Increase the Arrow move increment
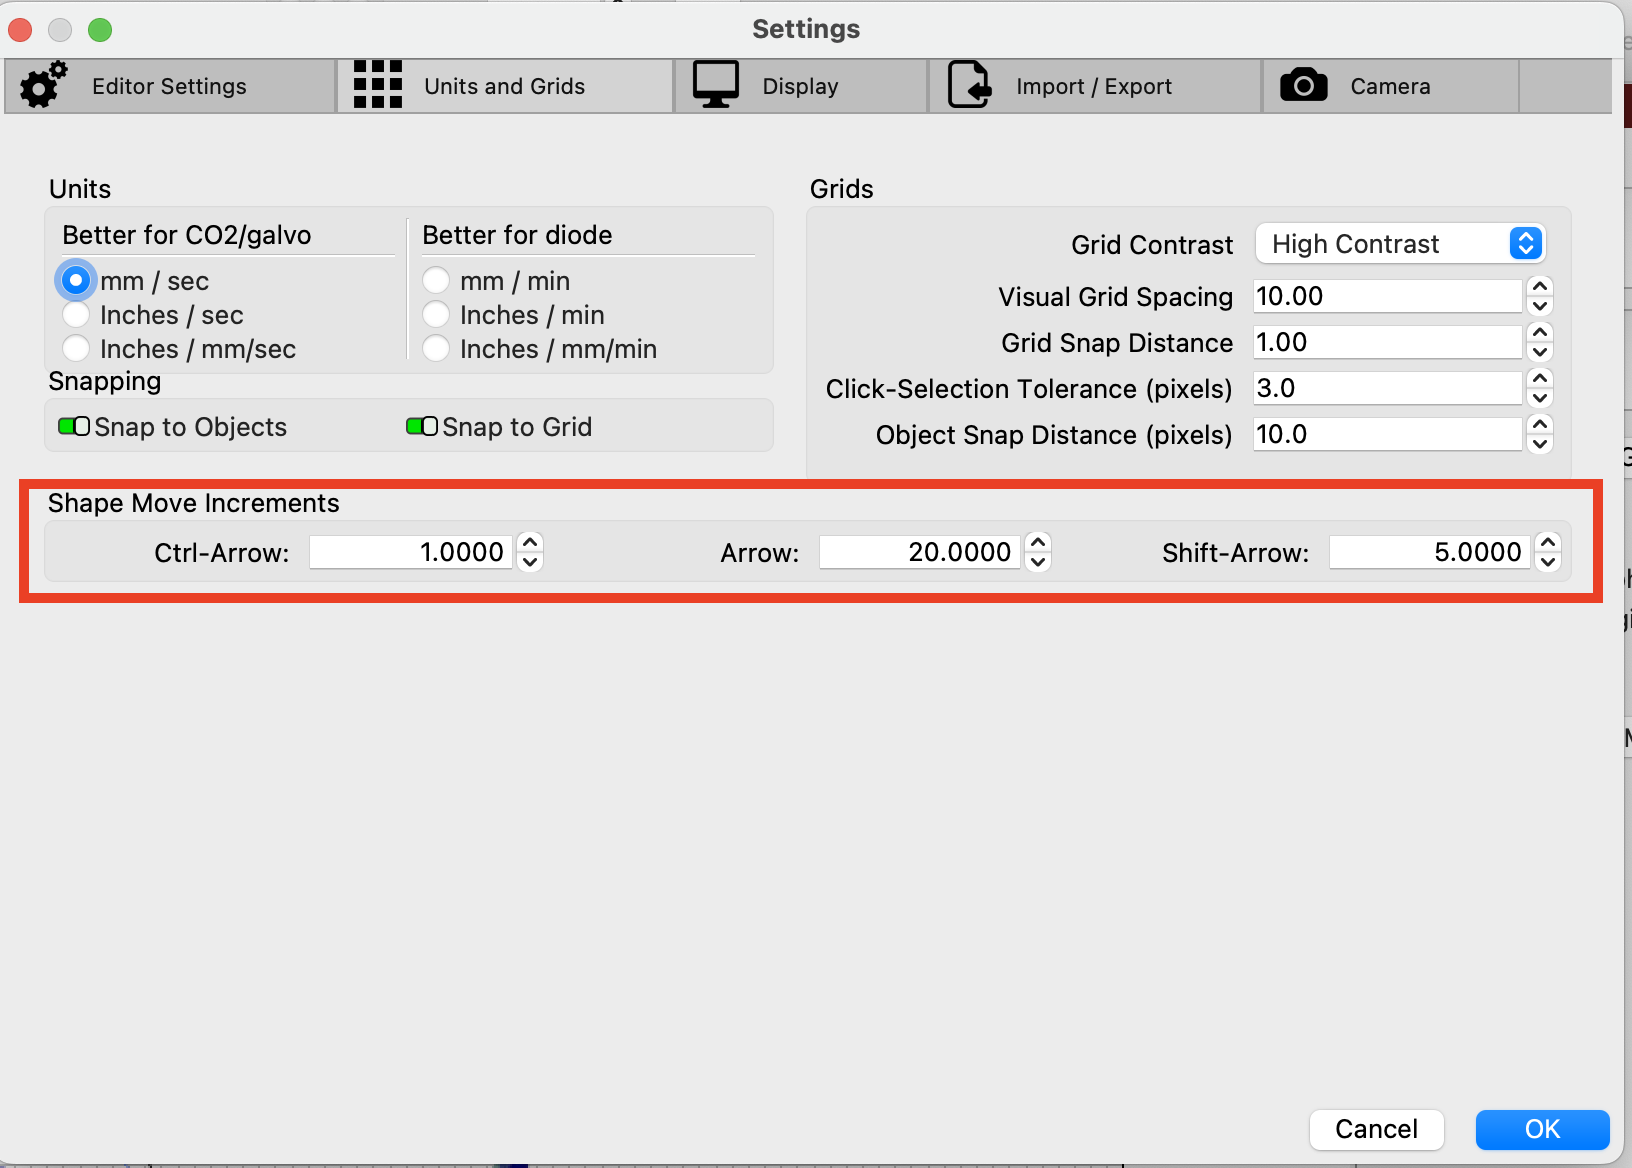Viewport: 1632px width, 1168px height. (1038, 542)
